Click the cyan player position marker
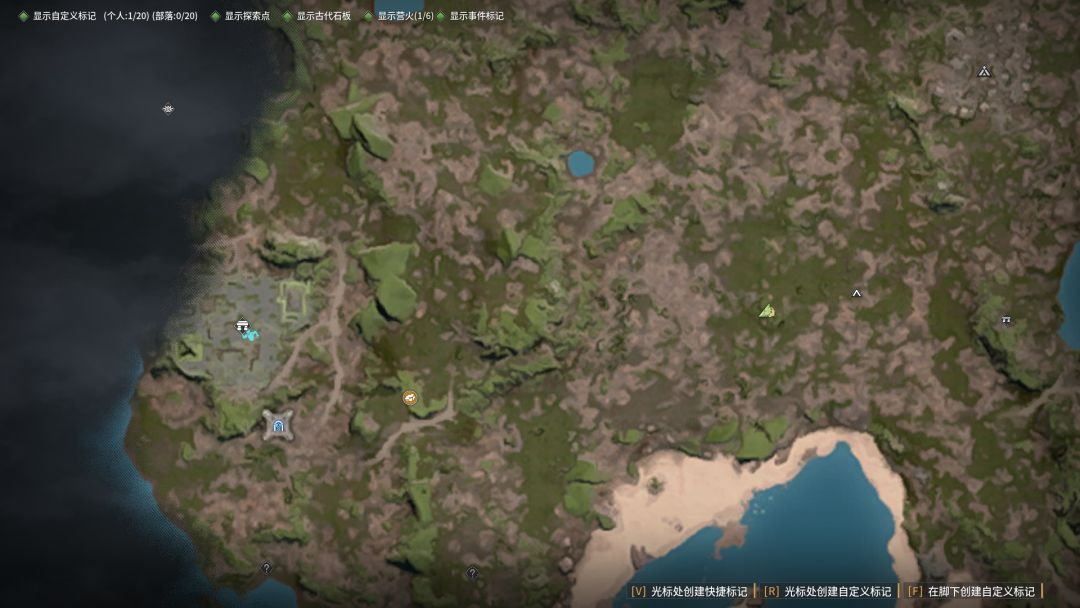Screen dimensions: 1080x608 (x=250, y=335)
